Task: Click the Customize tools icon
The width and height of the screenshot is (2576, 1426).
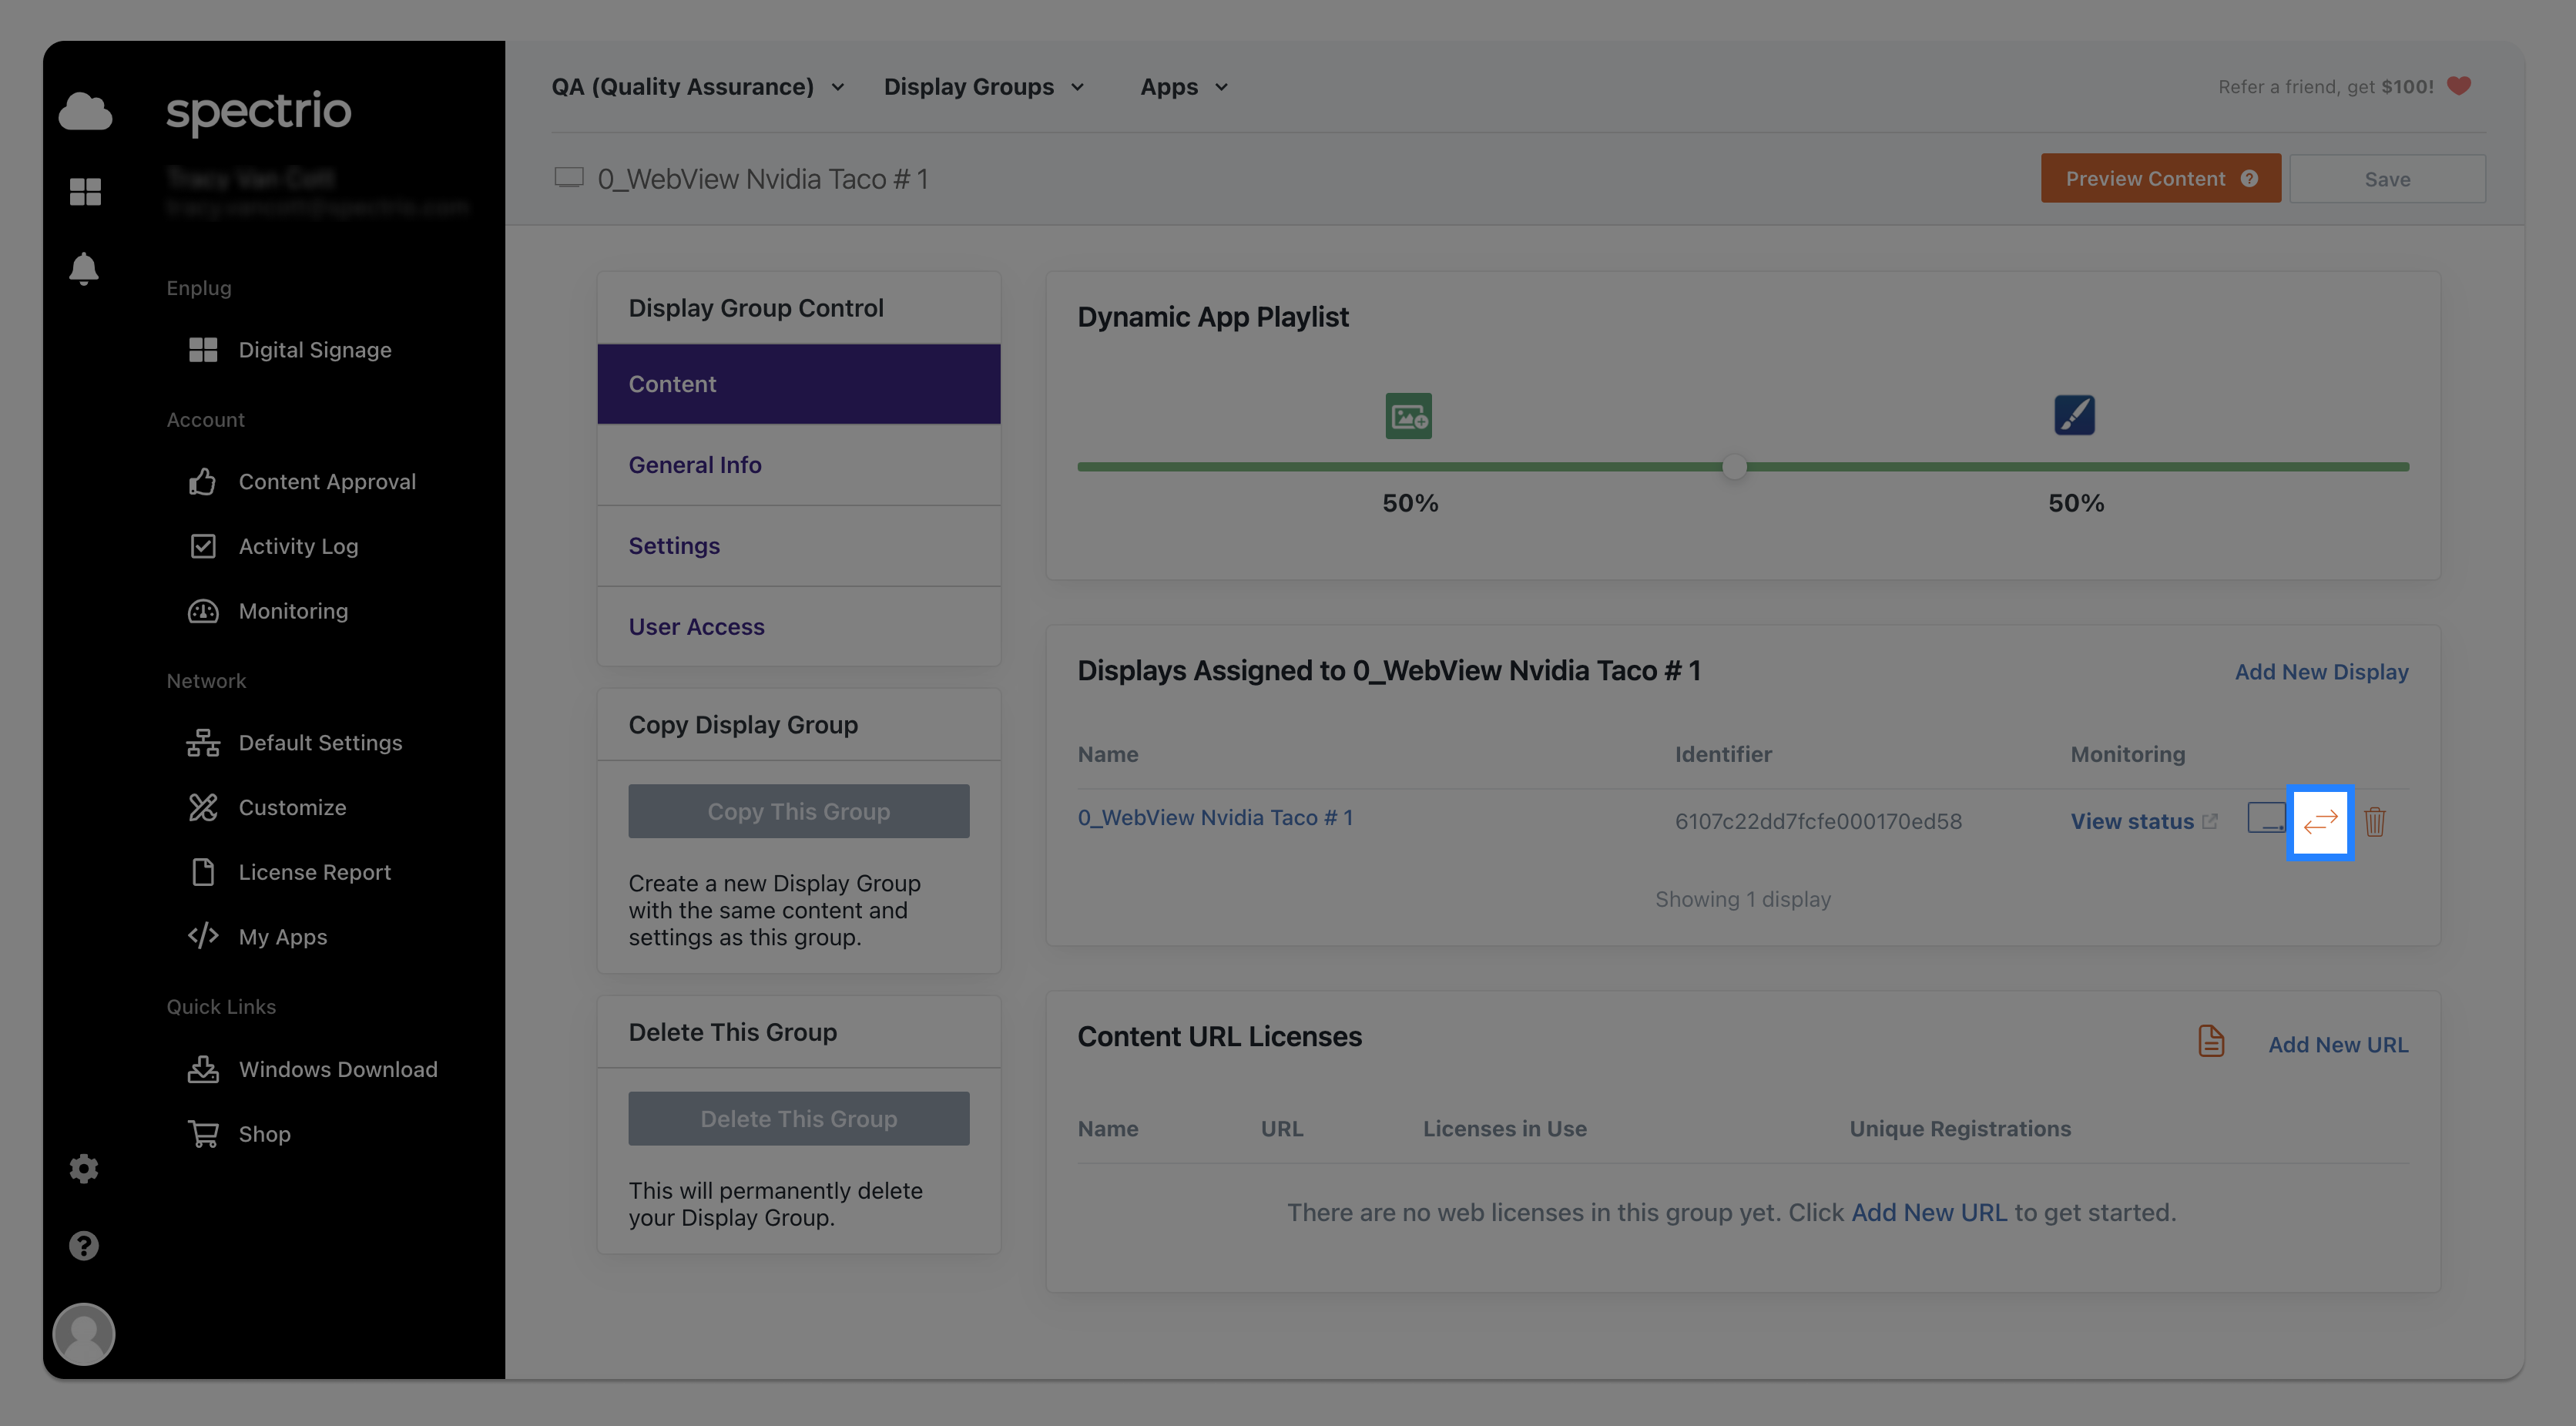Action: (203, 807)
